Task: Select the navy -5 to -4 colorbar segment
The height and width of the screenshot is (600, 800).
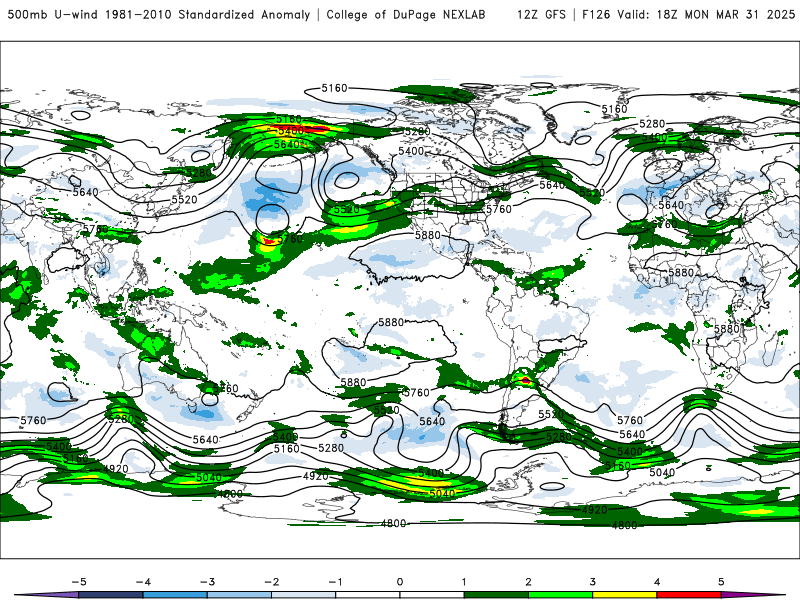Action: pos(111,595)
